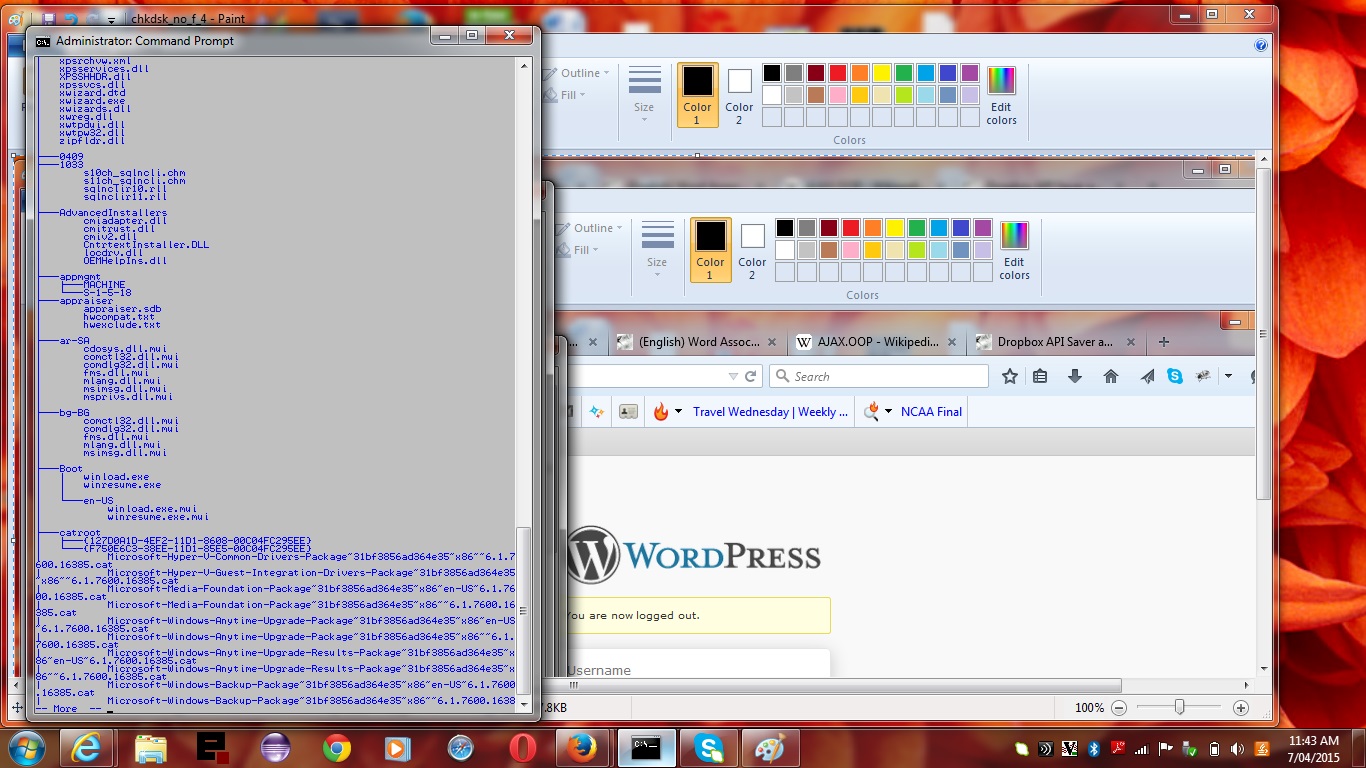Click the Paint zoom slider in status bar
Image resolution: width=1366 pixels, height=768 pixels.
point(1180,707)
